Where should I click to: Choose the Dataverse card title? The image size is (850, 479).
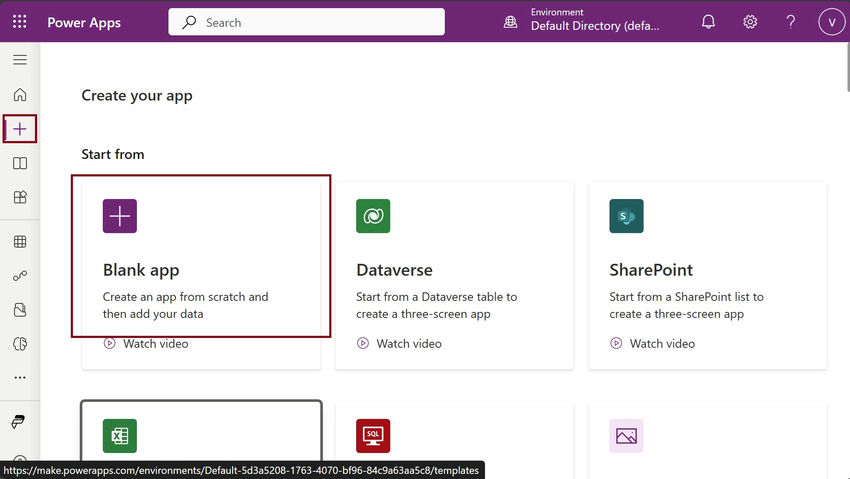394,270
